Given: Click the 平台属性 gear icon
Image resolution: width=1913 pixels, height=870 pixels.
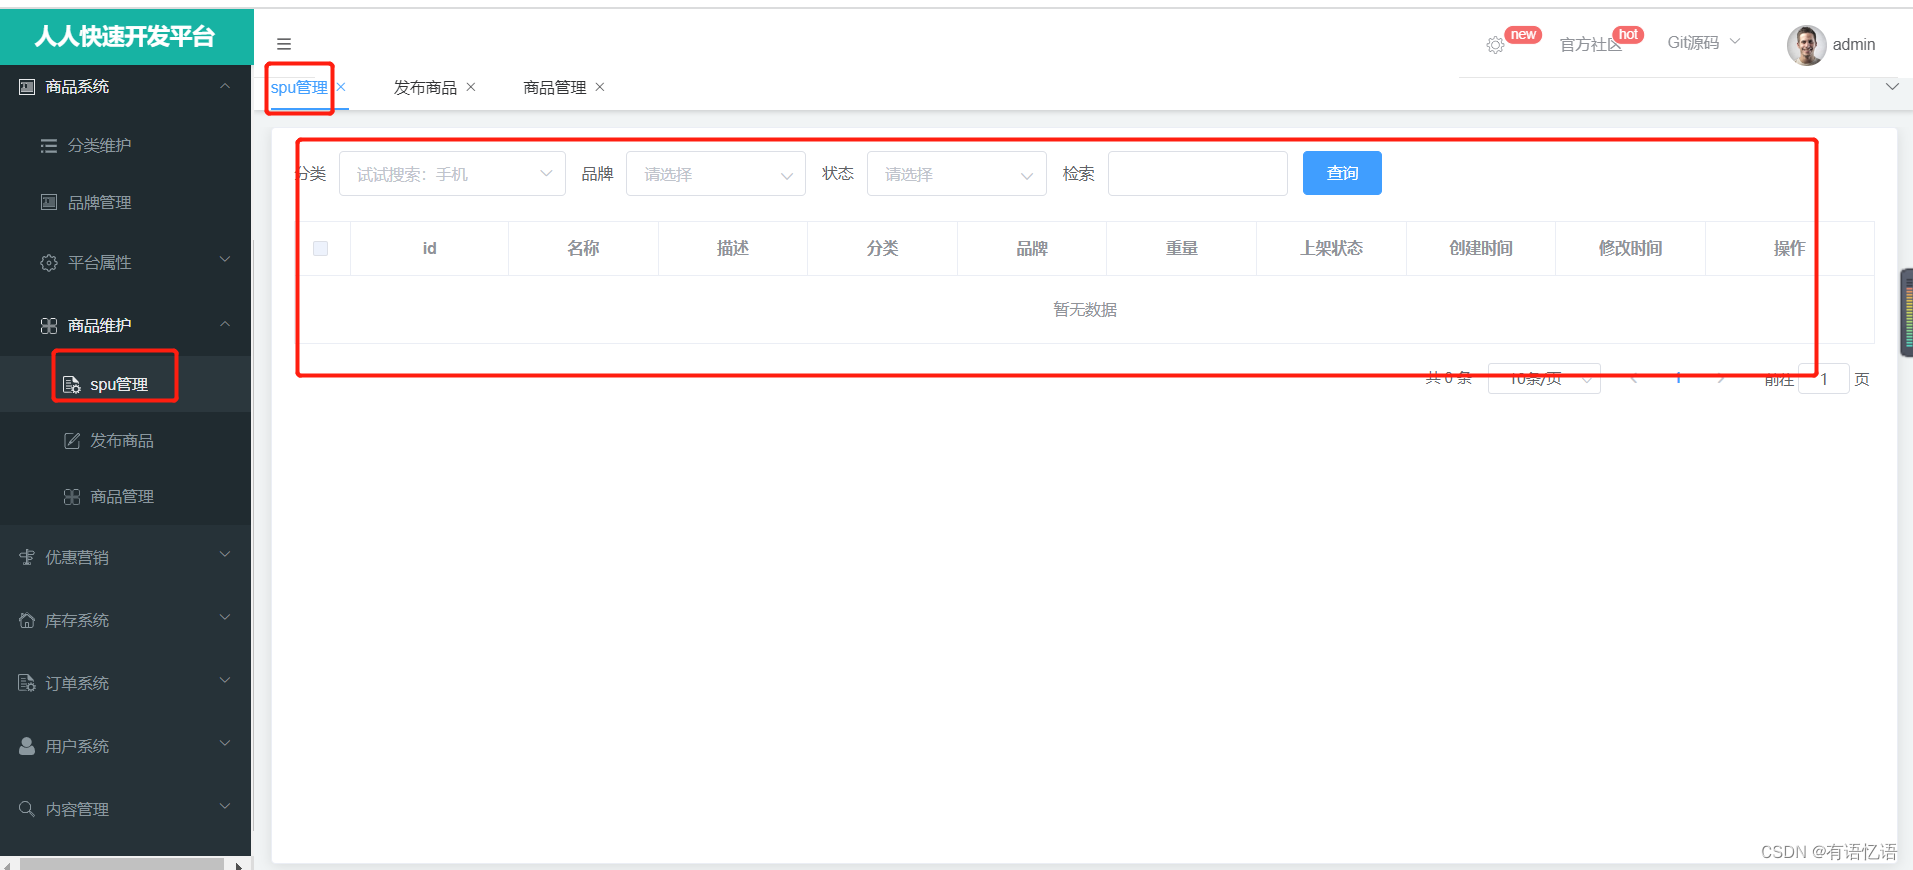Looking at the screenshot, I should click(x=48, y=263).
